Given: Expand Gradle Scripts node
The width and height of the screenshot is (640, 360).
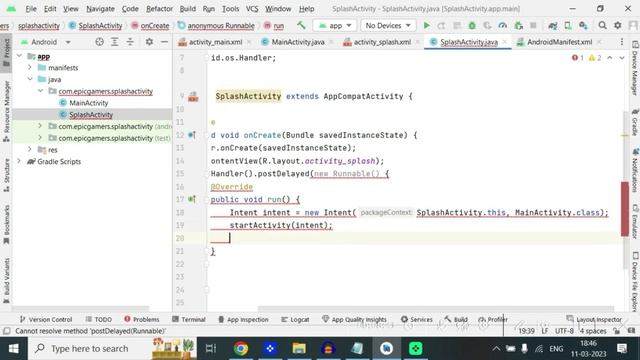Looking at the screenshot, I should (x=19, y=161).
